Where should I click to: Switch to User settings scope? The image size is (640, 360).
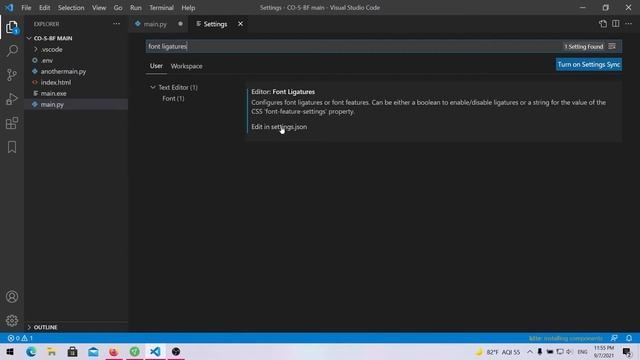(x=156, y=66)
